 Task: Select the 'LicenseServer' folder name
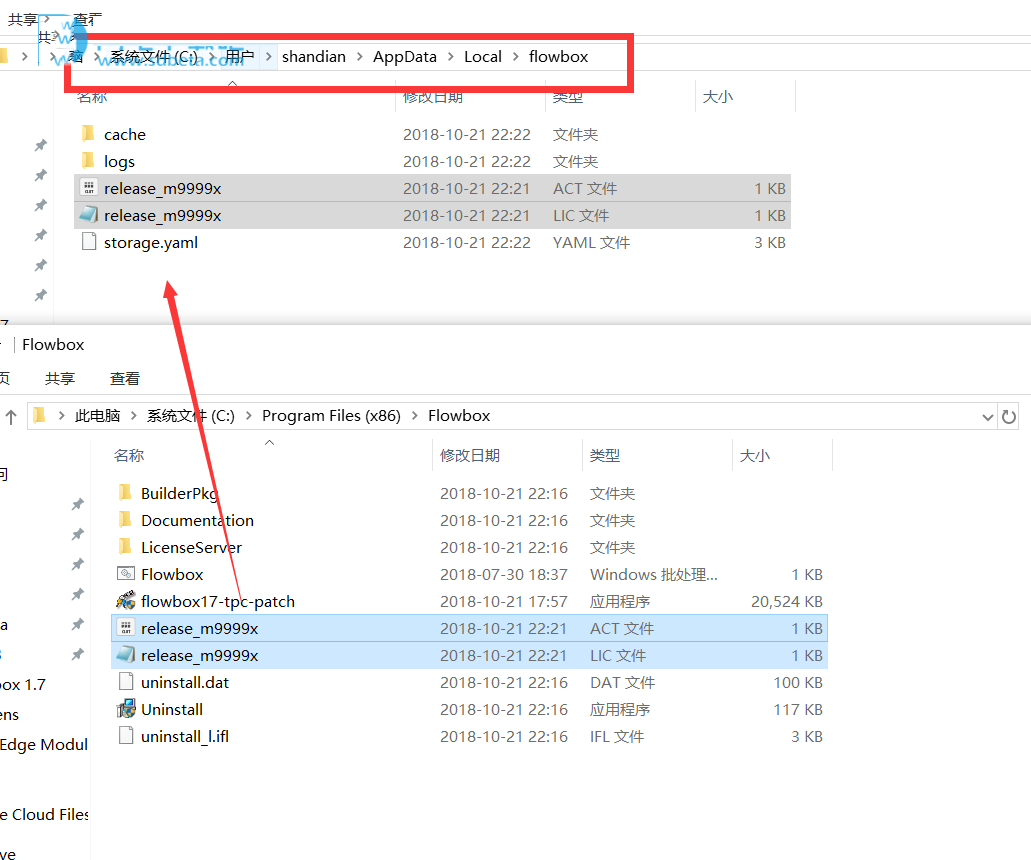[x=191, y=547]
